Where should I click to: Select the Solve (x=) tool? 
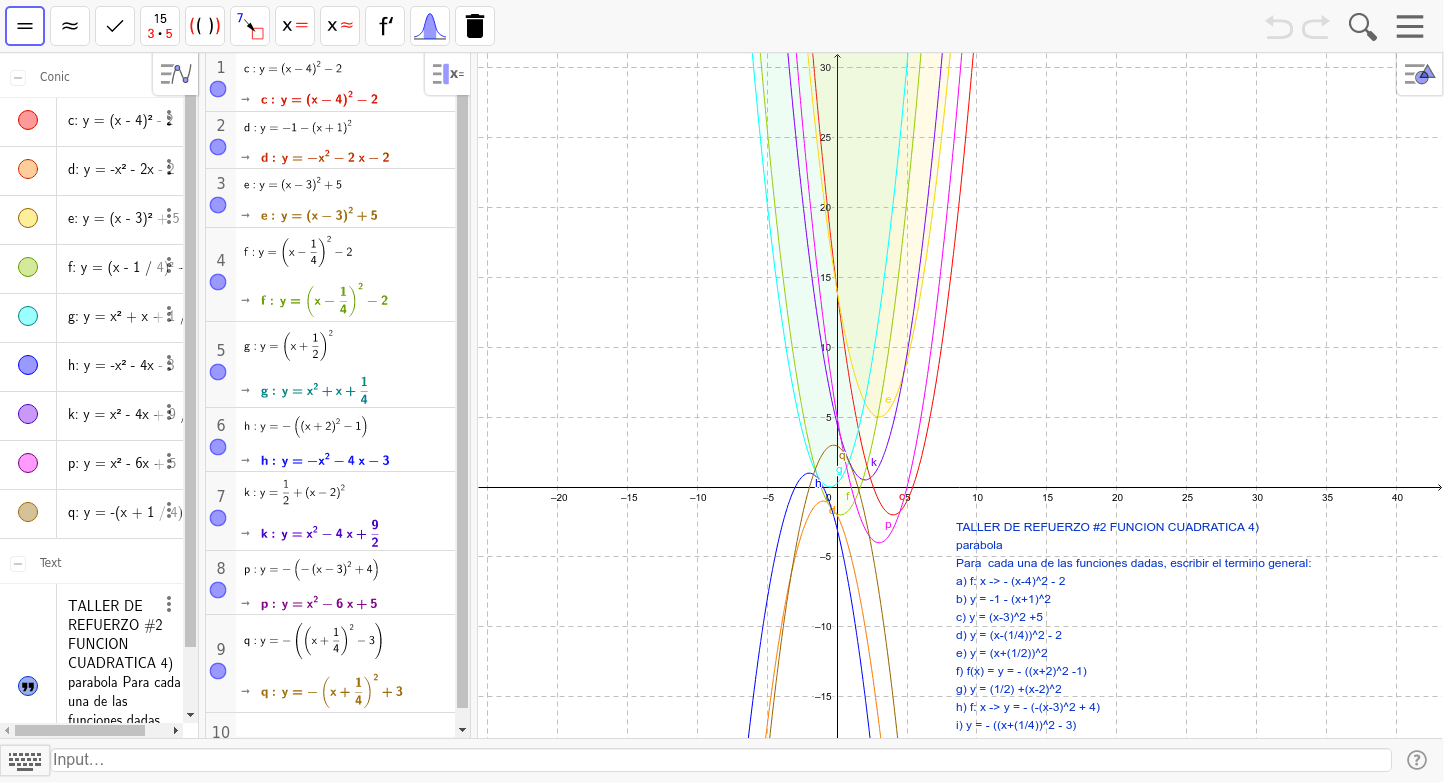click(295, 26)
